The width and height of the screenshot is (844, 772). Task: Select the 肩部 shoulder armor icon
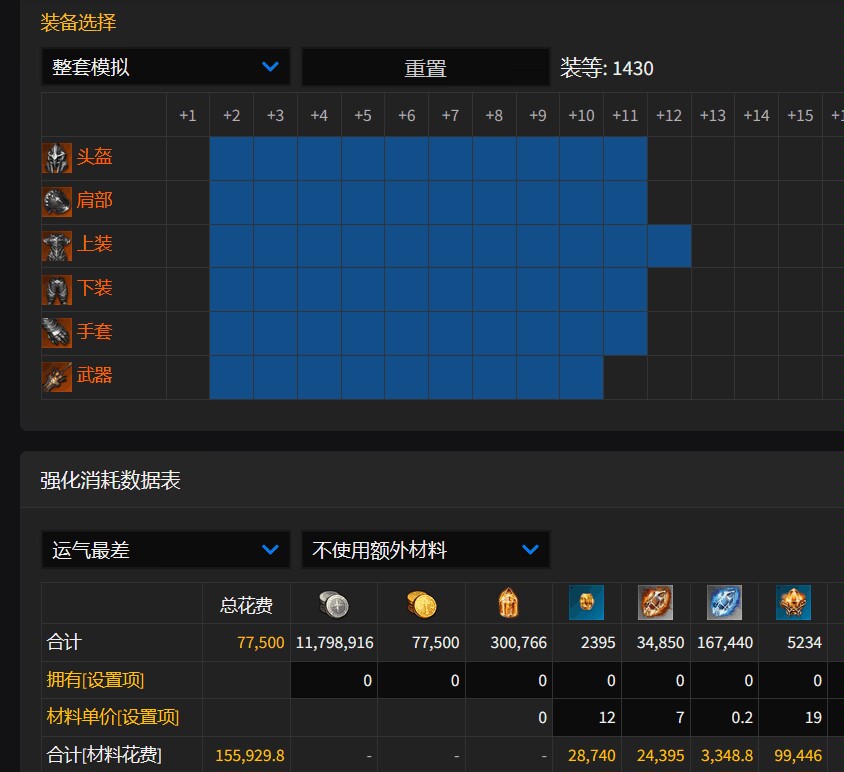(x=57, y=201)
